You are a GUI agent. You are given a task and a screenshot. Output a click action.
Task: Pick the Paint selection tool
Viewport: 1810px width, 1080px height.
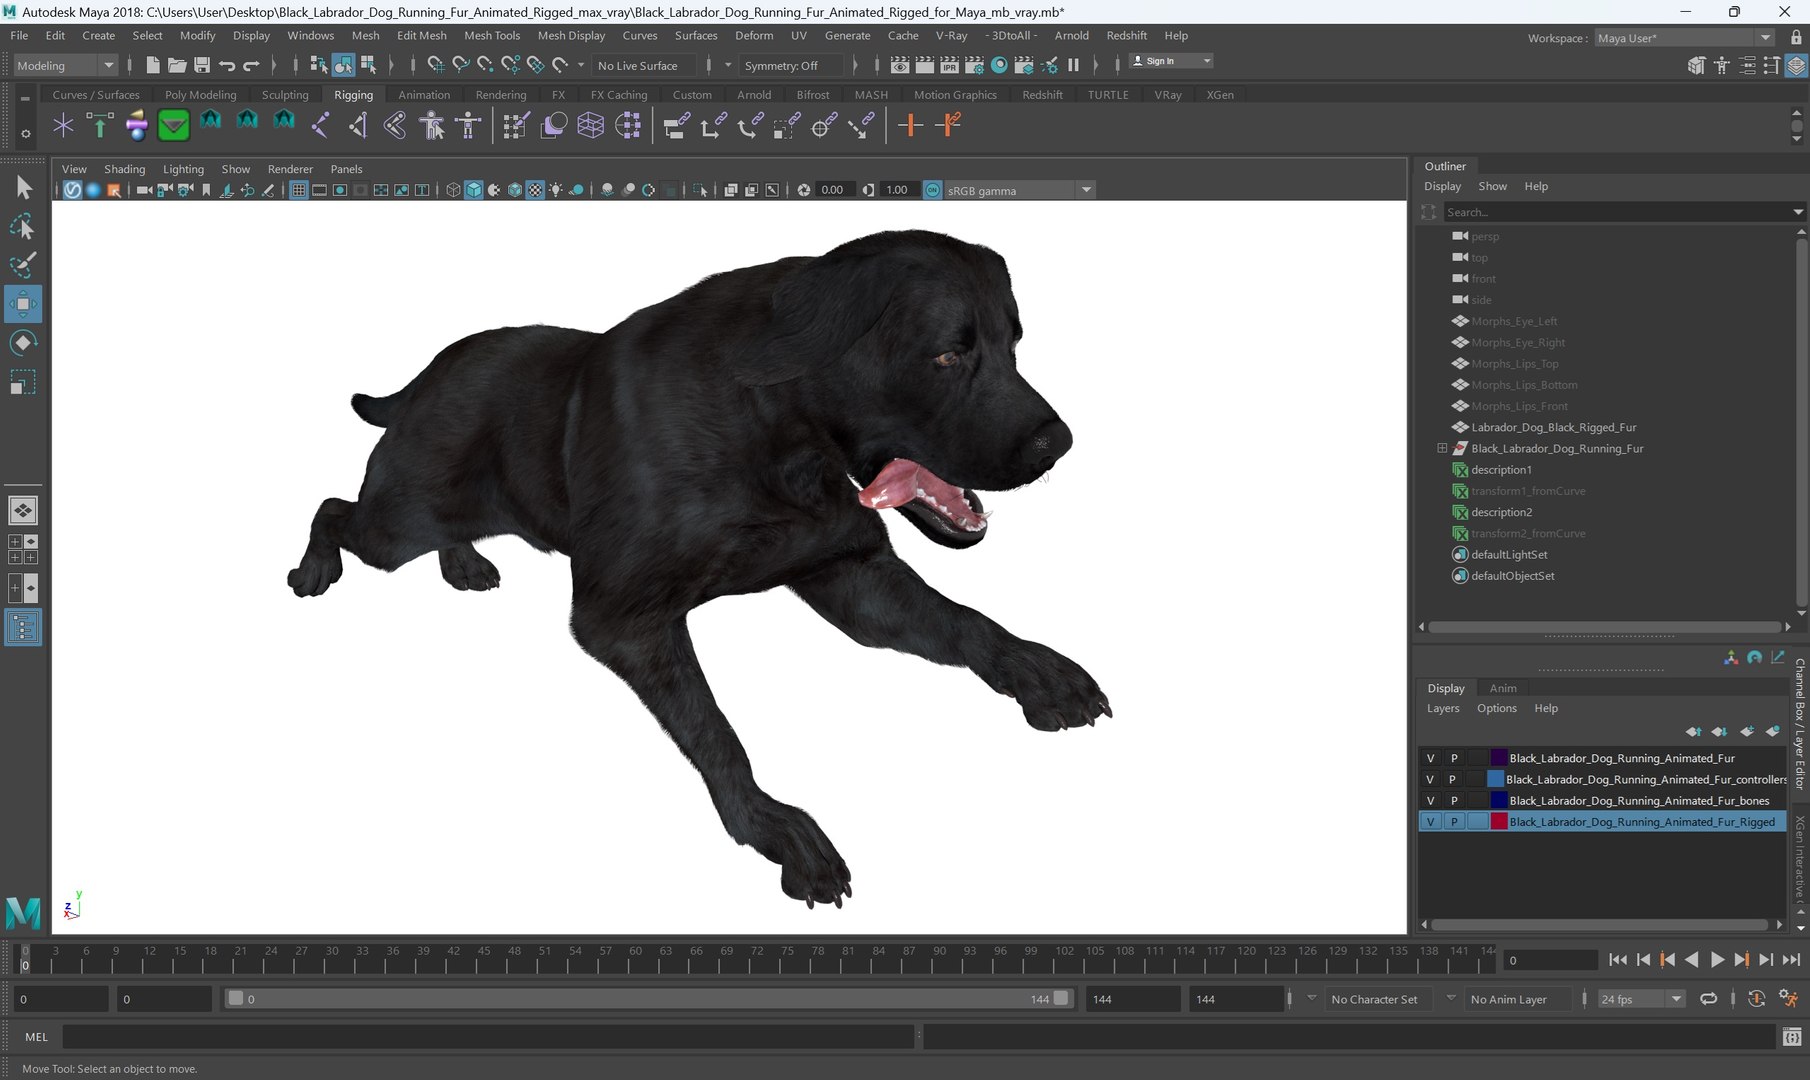point(22,265)
